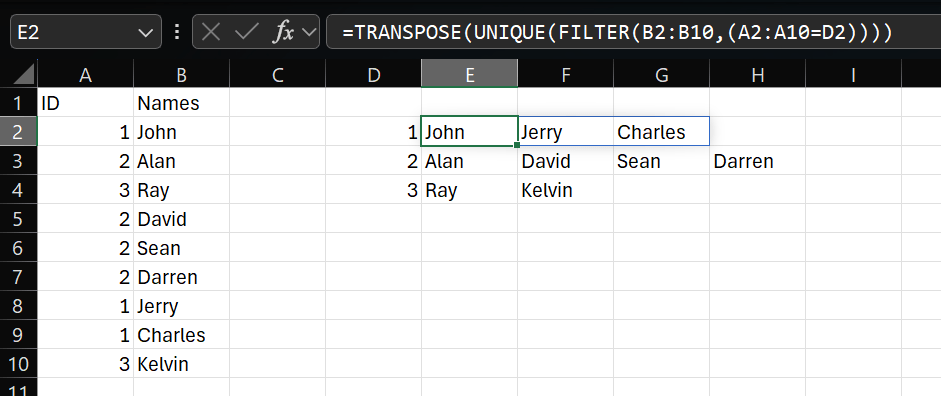Select row 2 header
This screenshot has height=396, width=941.
pos(18,131)
